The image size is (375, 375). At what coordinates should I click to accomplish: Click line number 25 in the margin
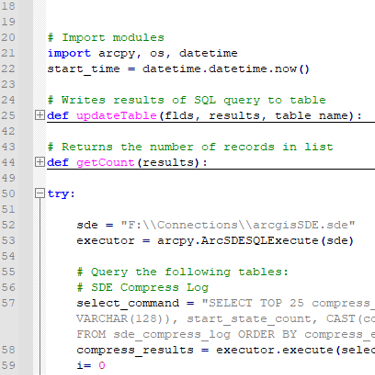click(8, 115)
